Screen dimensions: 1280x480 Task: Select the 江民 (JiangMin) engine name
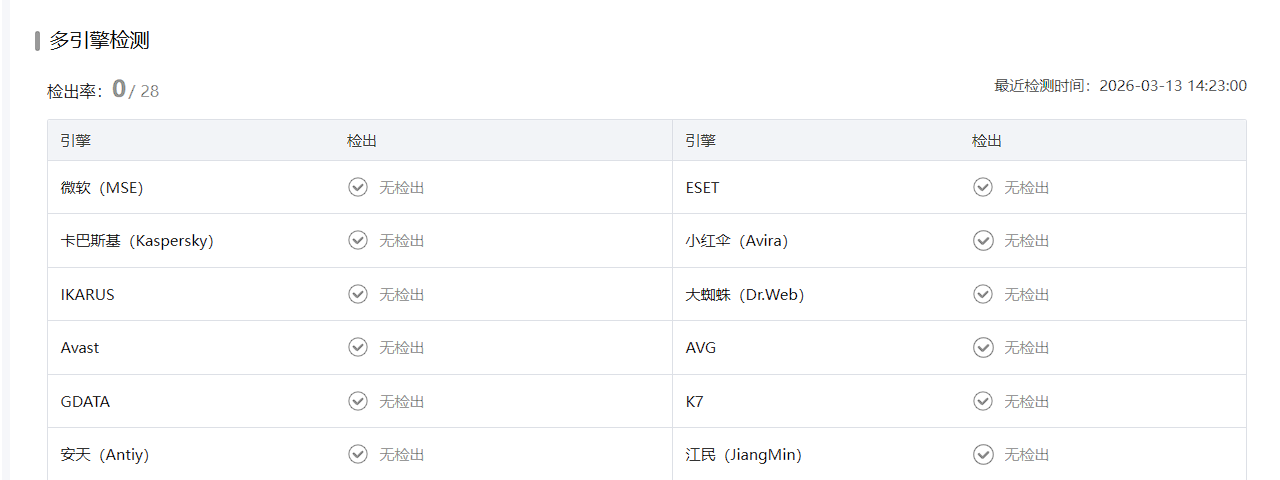tap(743, 455)
